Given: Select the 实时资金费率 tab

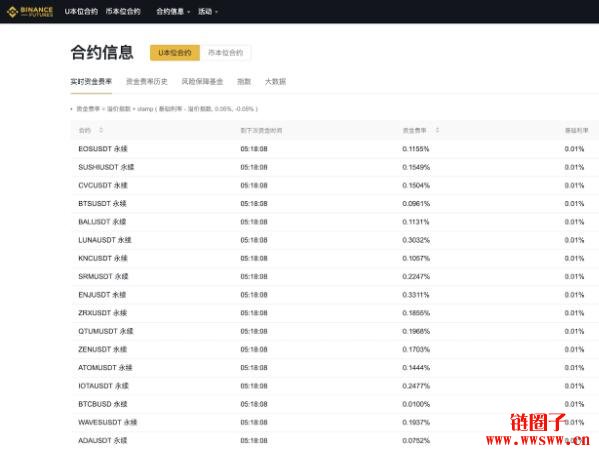Looking at the screenshot, I should pyautogui.click(x=91, y=81).
